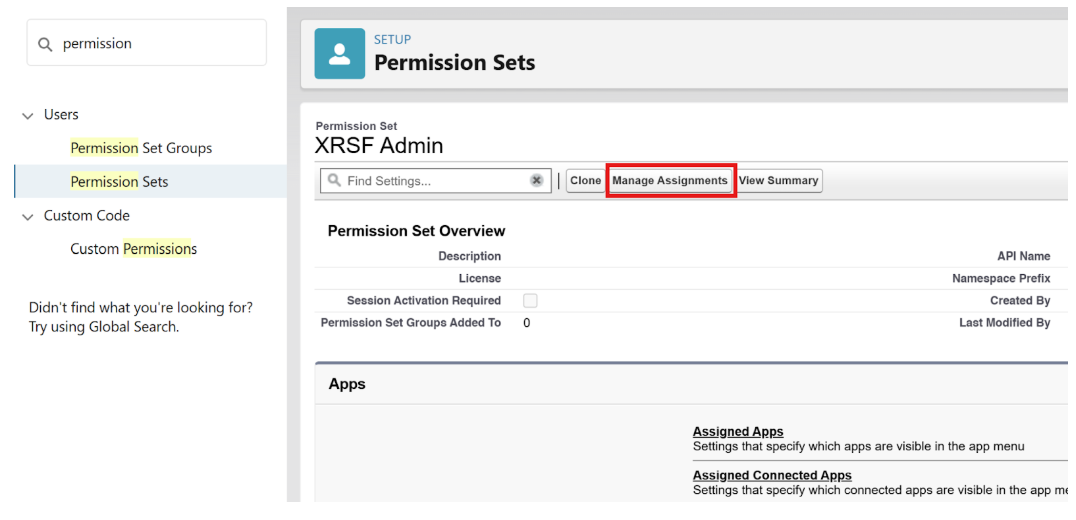Click the Find Settings magnifier icon

(334, 181)
